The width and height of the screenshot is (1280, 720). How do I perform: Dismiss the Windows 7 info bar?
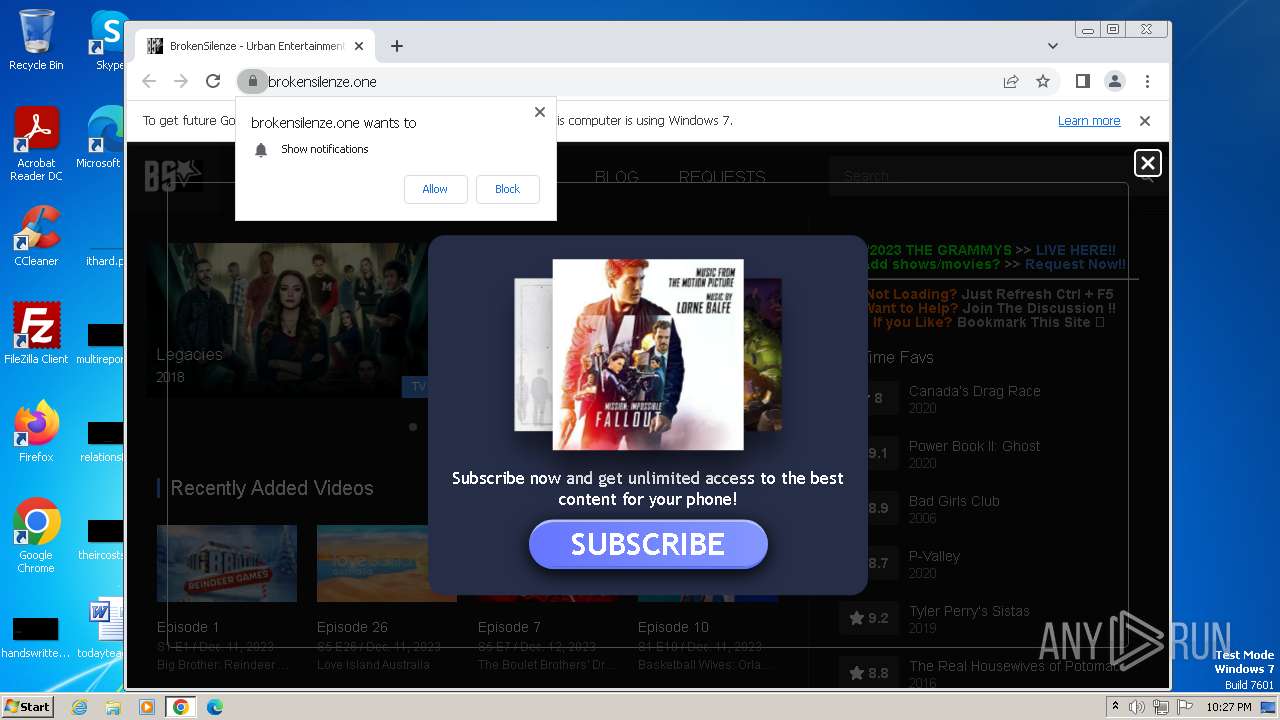pyautogui.click(x=1145, y=121)
